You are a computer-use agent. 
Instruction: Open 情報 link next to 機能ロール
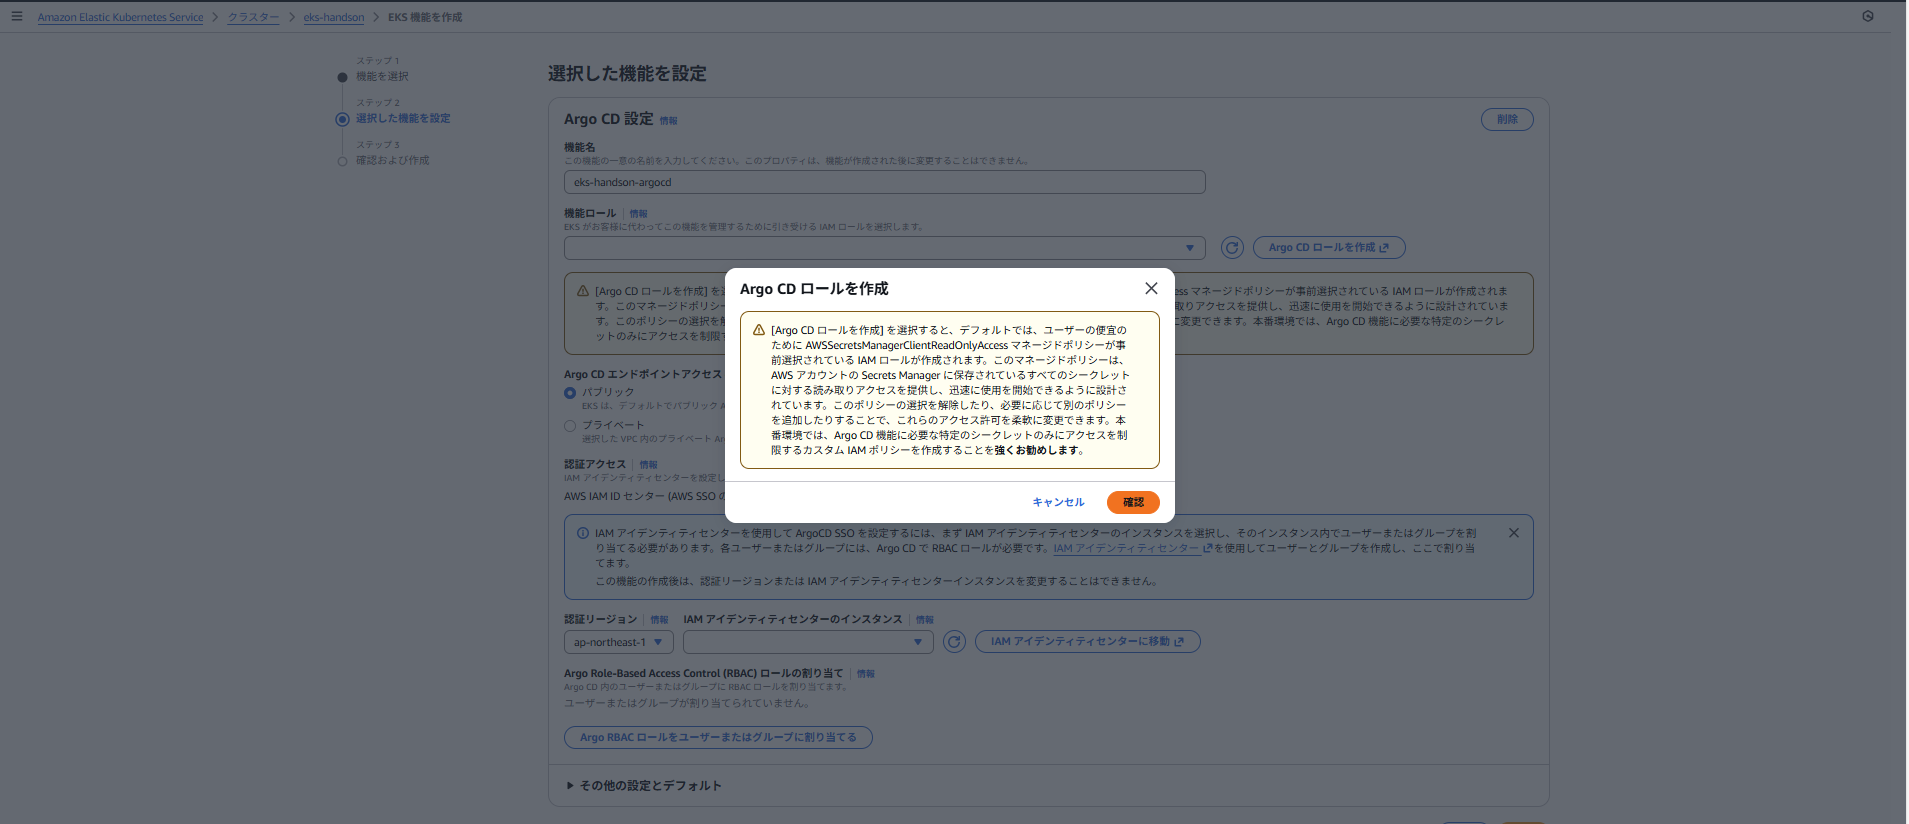point(638,214)
